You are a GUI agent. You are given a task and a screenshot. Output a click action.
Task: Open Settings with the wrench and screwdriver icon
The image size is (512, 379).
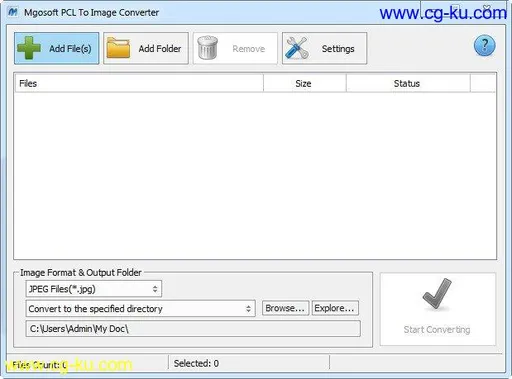(x=324, y=48)
